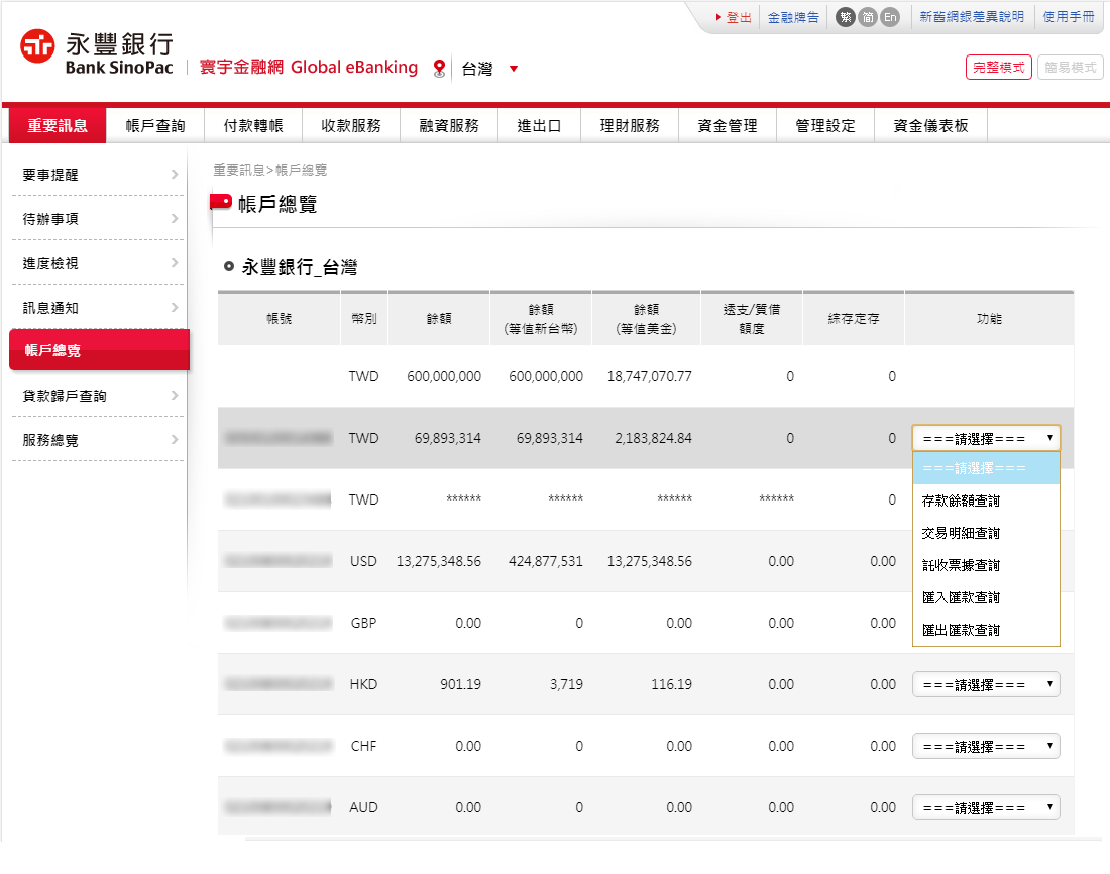Click the GBP currency cell

click(x=363, y=623)
